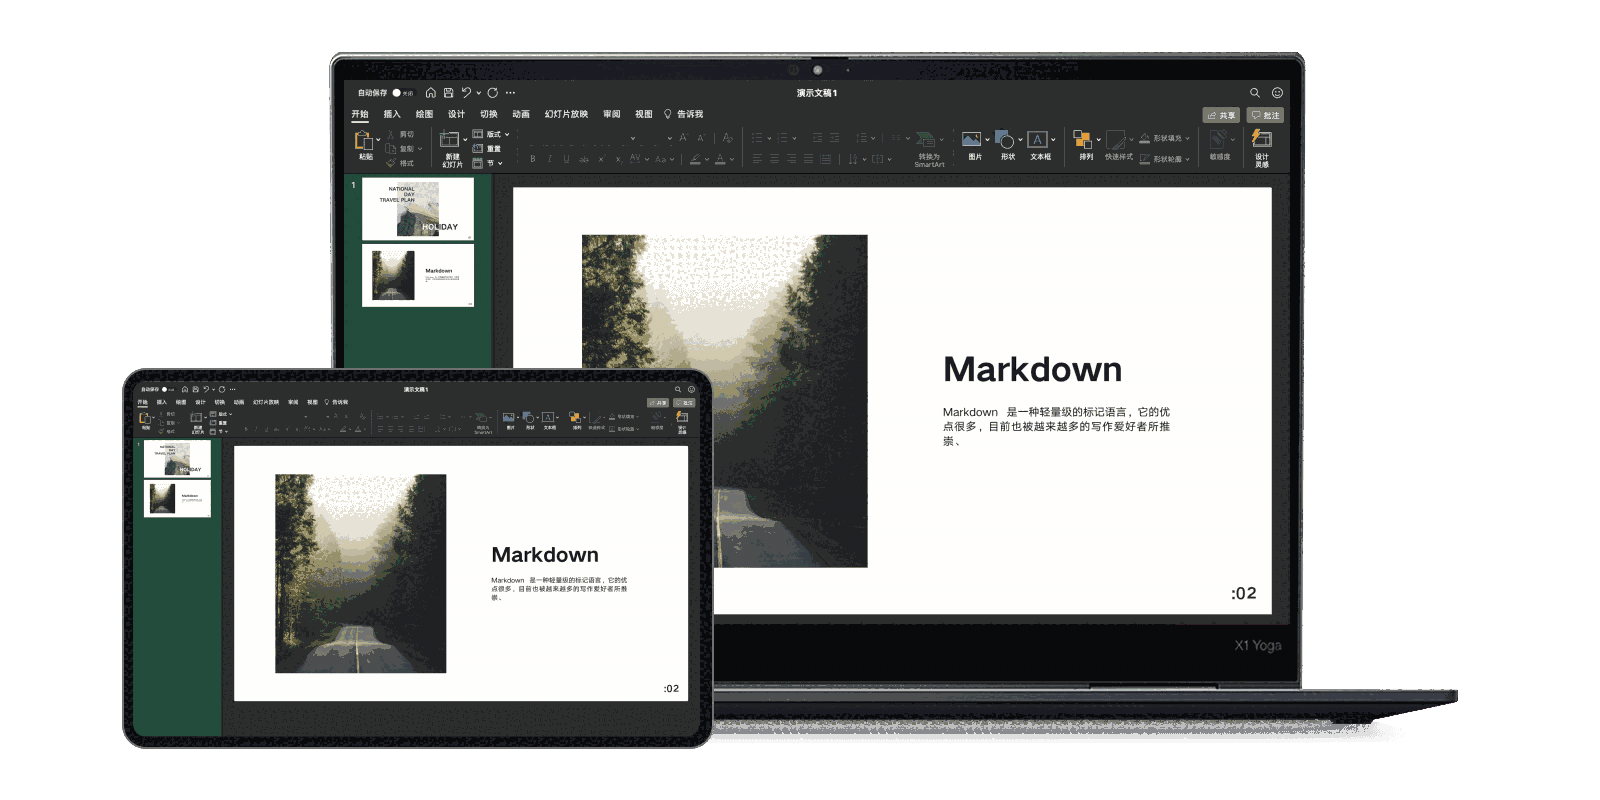Click the 新建幻灯片 icon on the laptop
Screen dimensions: 1600x800
[x=450, y=140]
